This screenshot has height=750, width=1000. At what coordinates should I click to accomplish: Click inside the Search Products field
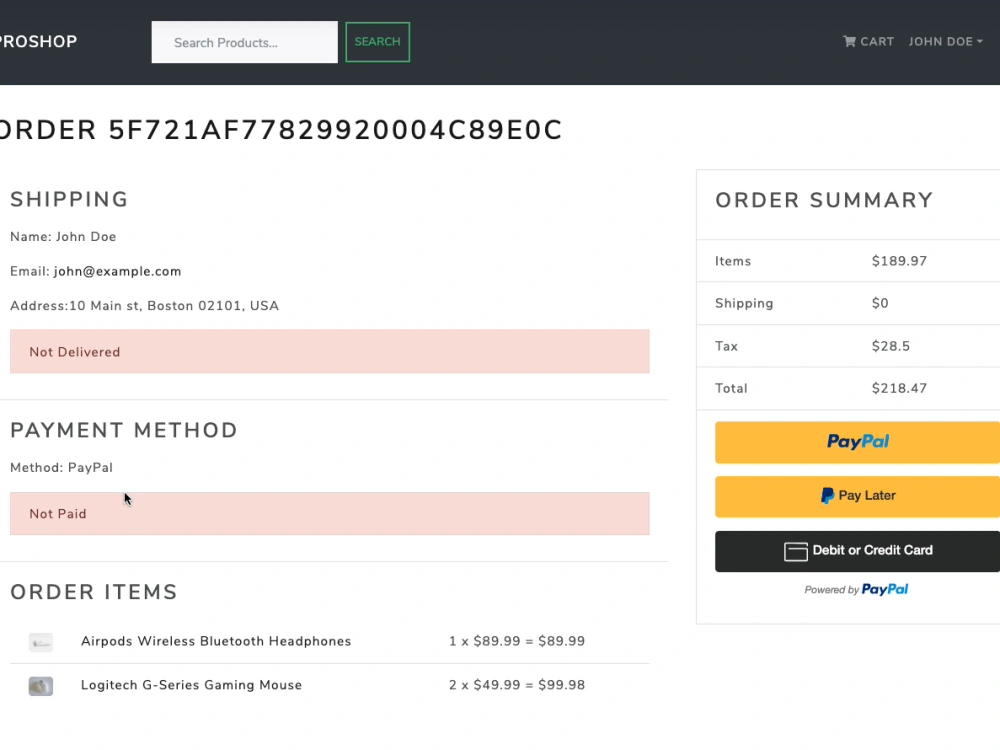tap(243, 42)
